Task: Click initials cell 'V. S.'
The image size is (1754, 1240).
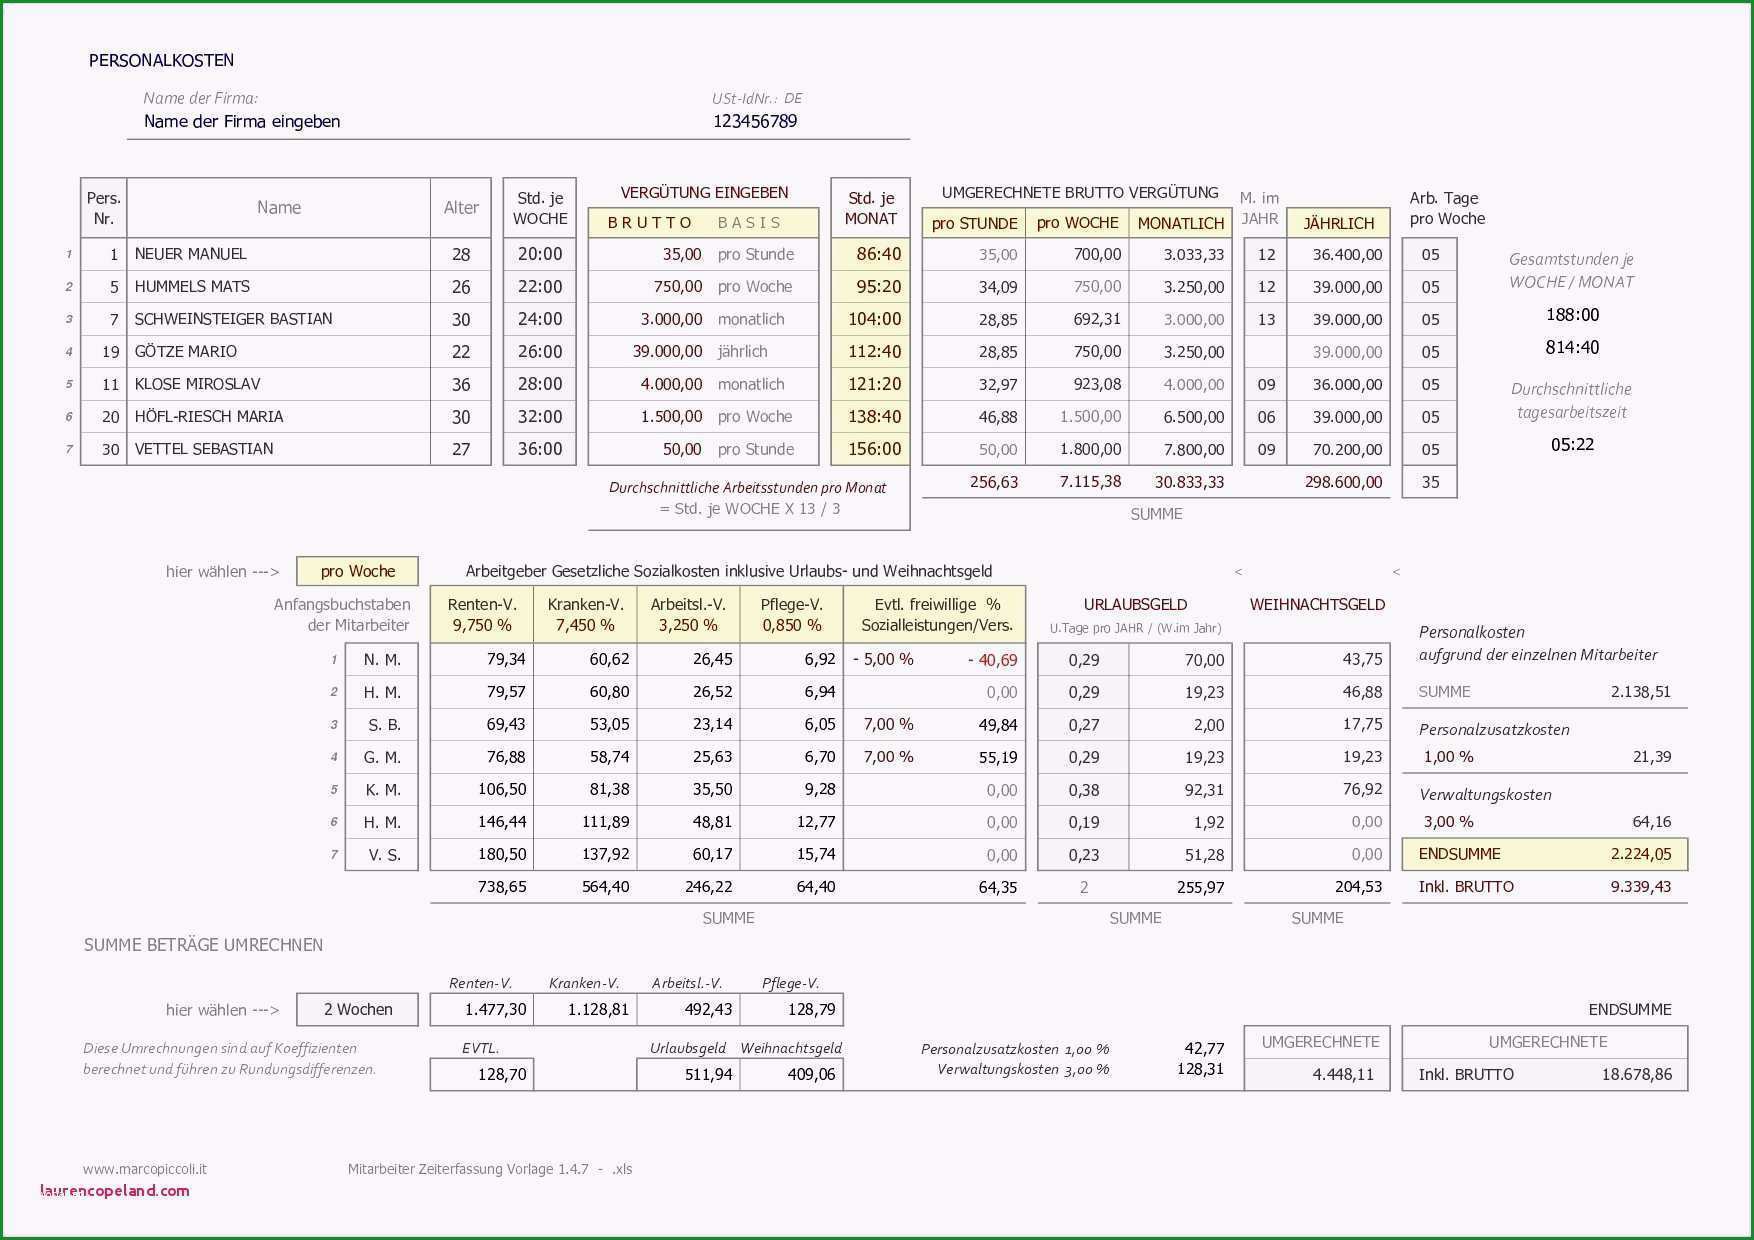Action: (382, 855)
